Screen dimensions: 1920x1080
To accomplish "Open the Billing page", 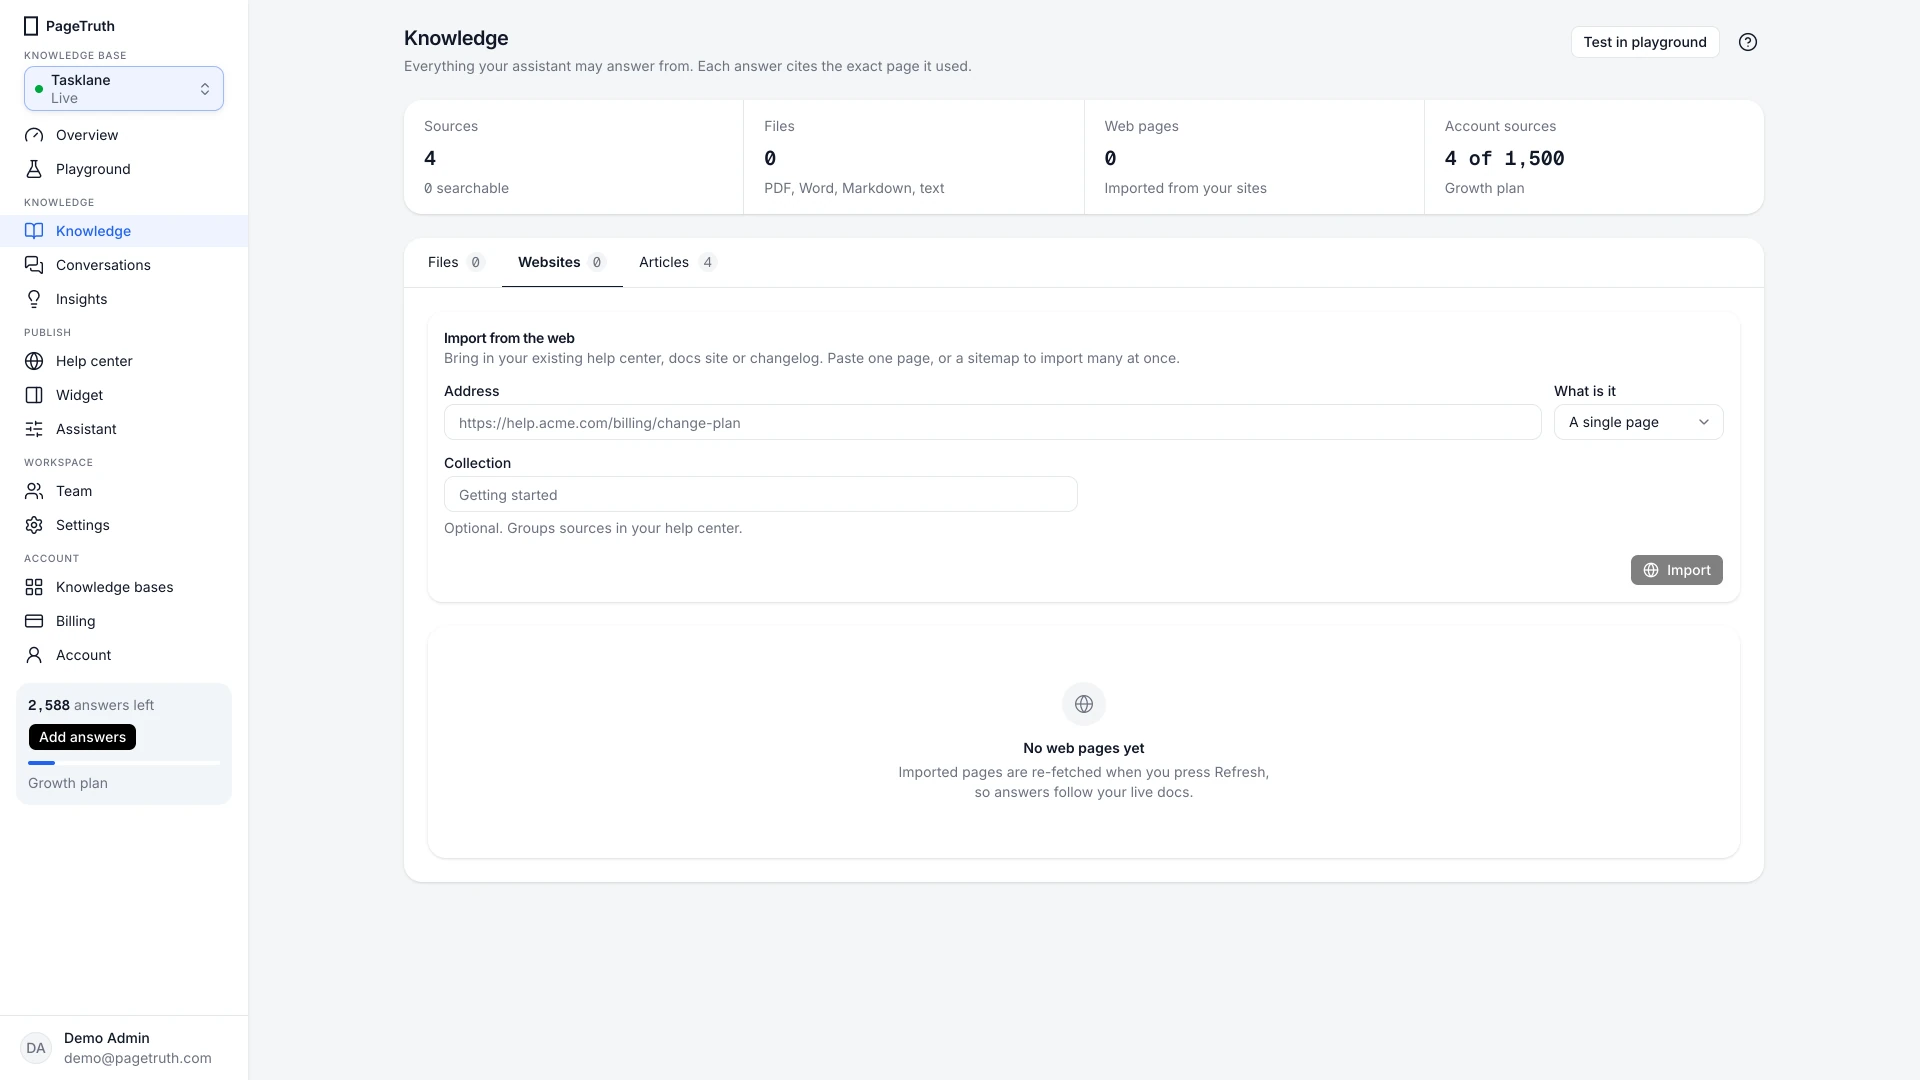I will click(124, 621).
